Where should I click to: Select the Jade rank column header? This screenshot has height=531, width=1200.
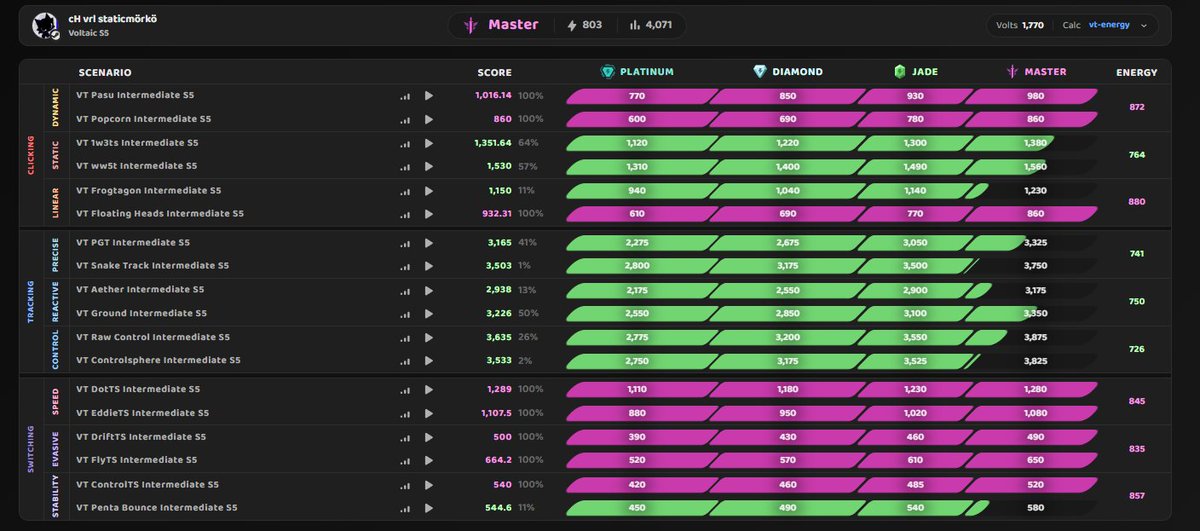915,72
